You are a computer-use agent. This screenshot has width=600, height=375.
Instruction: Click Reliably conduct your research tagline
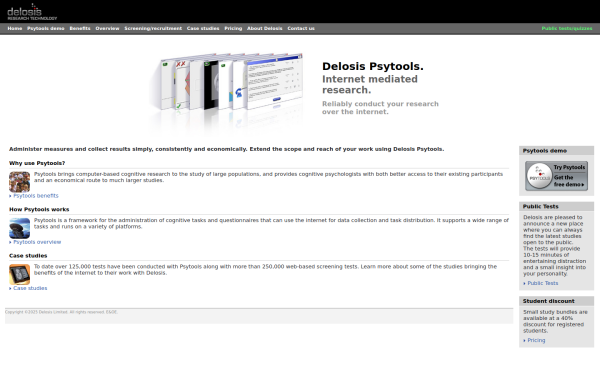tap(380, 108)
